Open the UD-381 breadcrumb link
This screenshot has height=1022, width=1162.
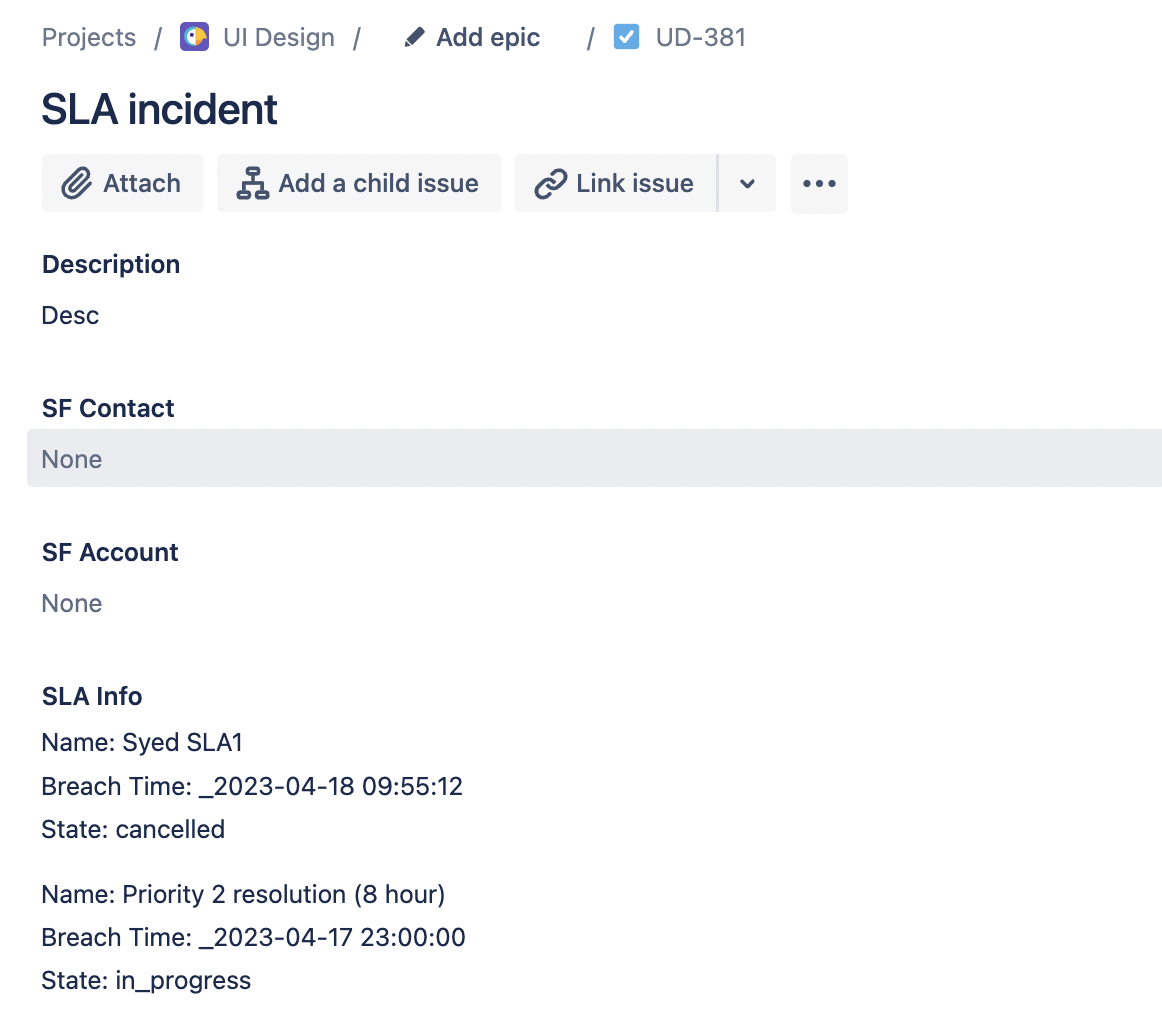pyautogui.click(x=700, y=37)
